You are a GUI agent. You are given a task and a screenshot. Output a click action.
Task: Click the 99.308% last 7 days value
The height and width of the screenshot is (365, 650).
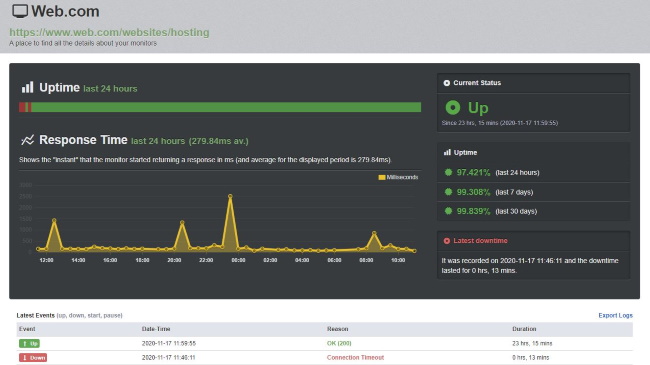(x=473, y=192)
